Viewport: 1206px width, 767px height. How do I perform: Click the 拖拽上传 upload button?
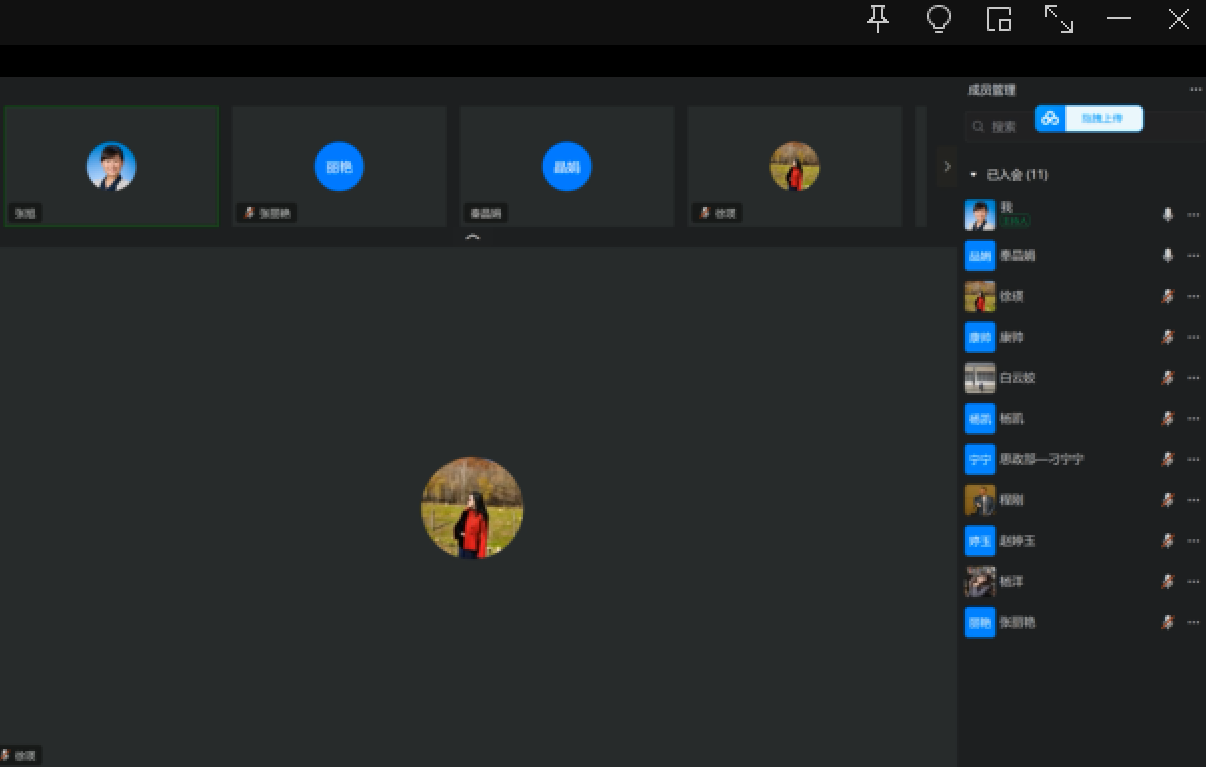click(x=1102, y=119)
